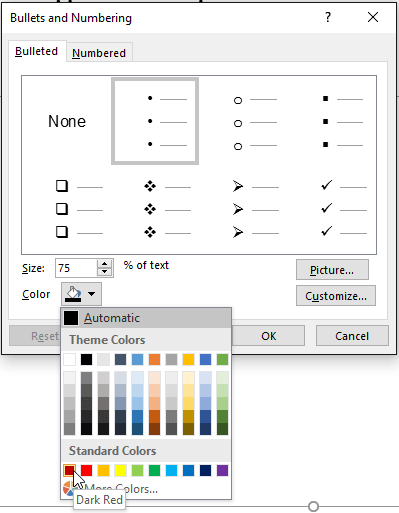
Task: Select the filled square bullet style
Action: 332,121
